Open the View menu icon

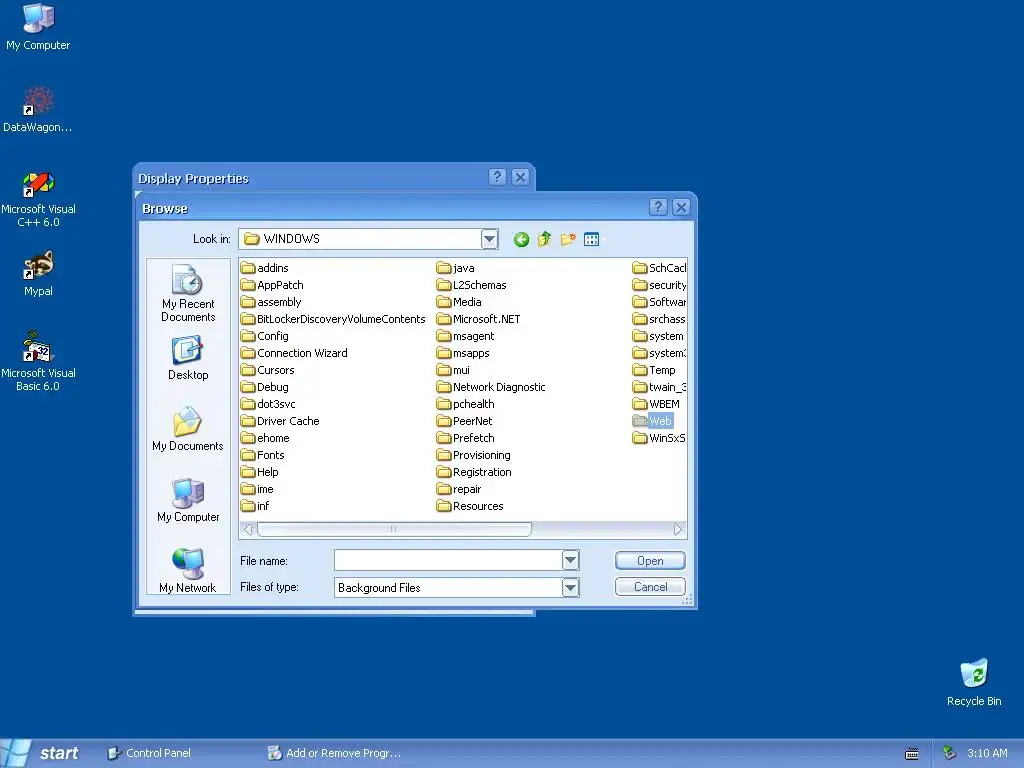point(592,240)
